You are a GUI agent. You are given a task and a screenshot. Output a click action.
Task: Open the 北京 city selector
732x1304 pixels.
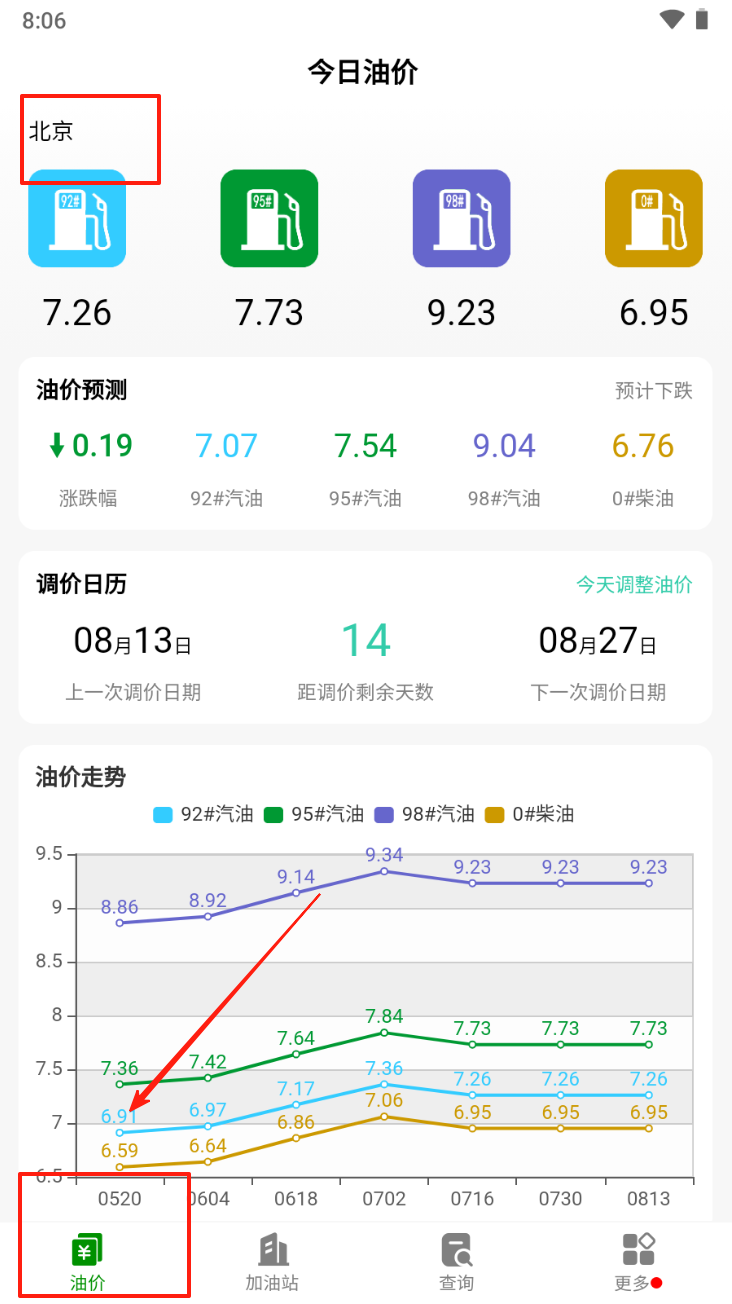[51, 131]
